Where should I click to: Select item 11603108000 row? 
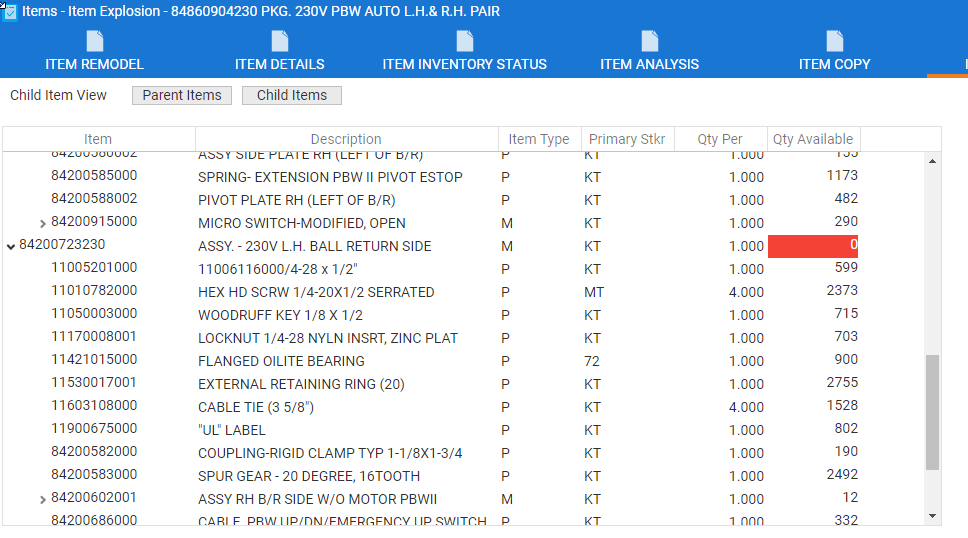click(x=94, y=405)
